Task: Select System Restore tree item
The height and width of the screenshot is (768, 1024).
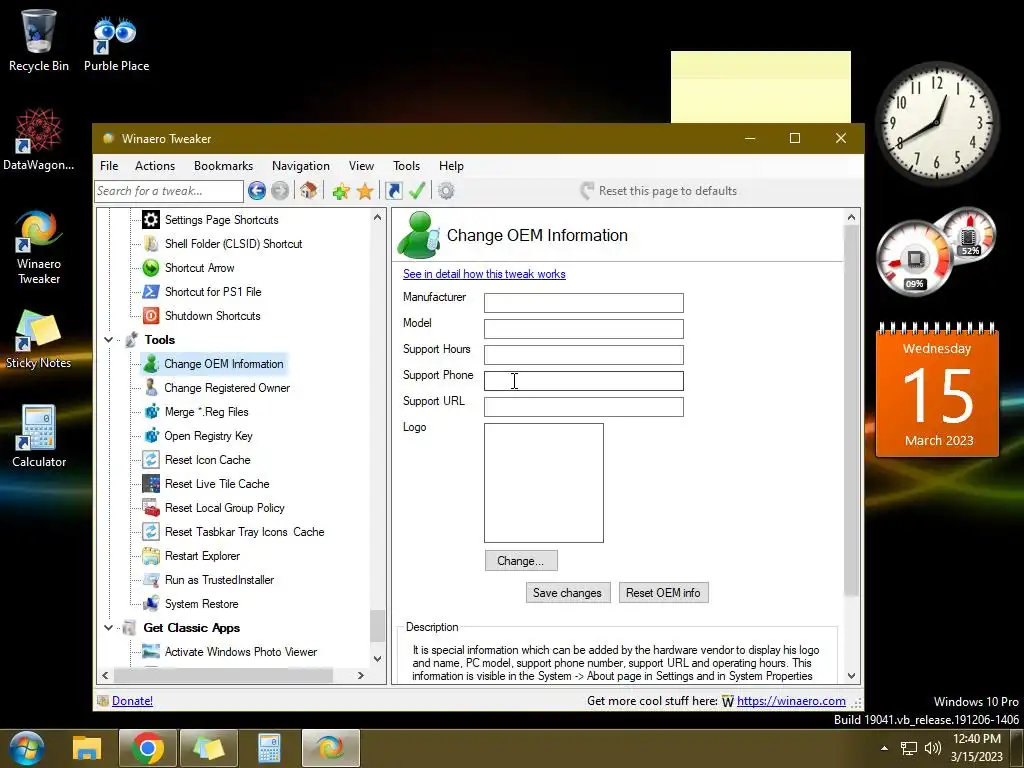Action: [x=201, y=604]
